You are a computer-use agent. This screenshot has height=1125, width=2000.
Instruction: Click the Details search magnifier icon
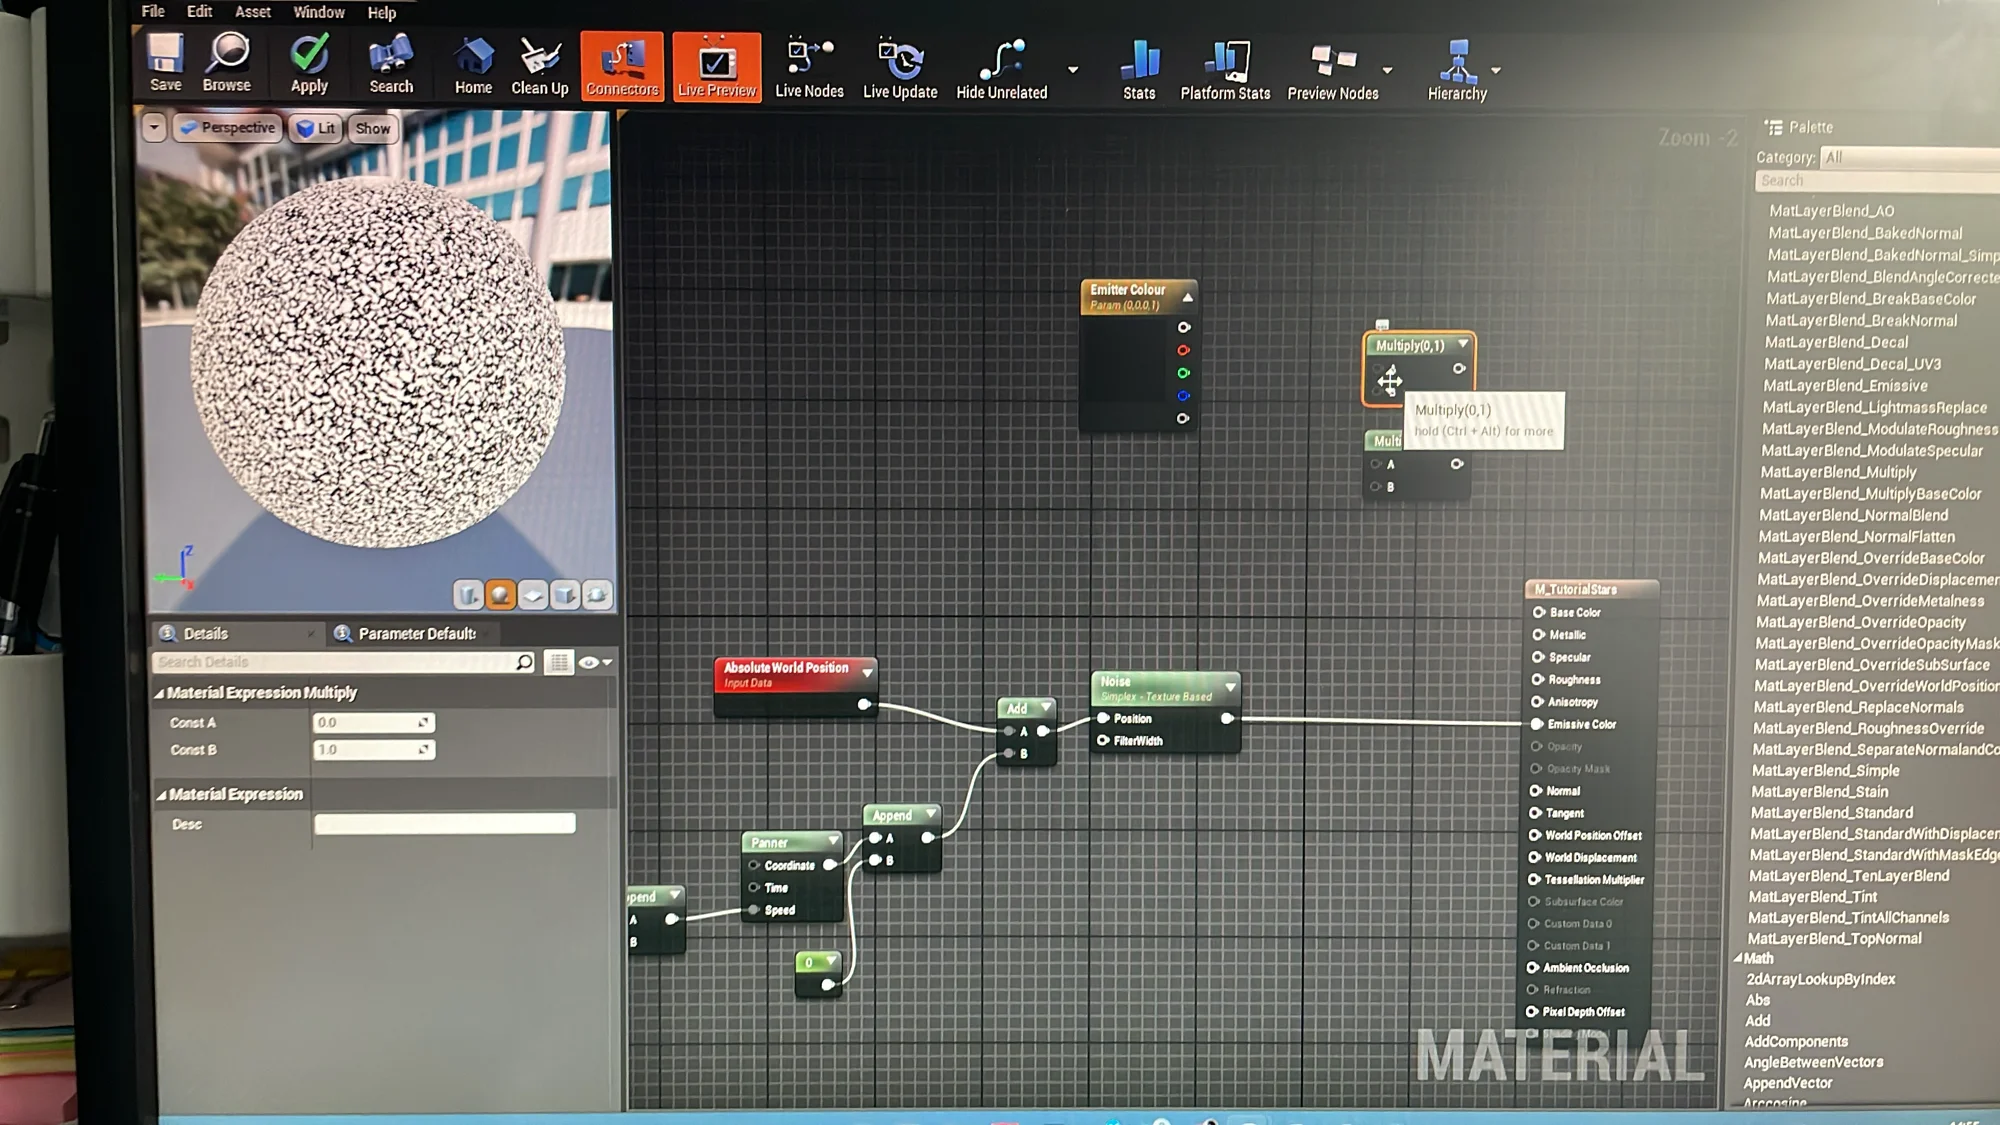[x=524, y=662]
